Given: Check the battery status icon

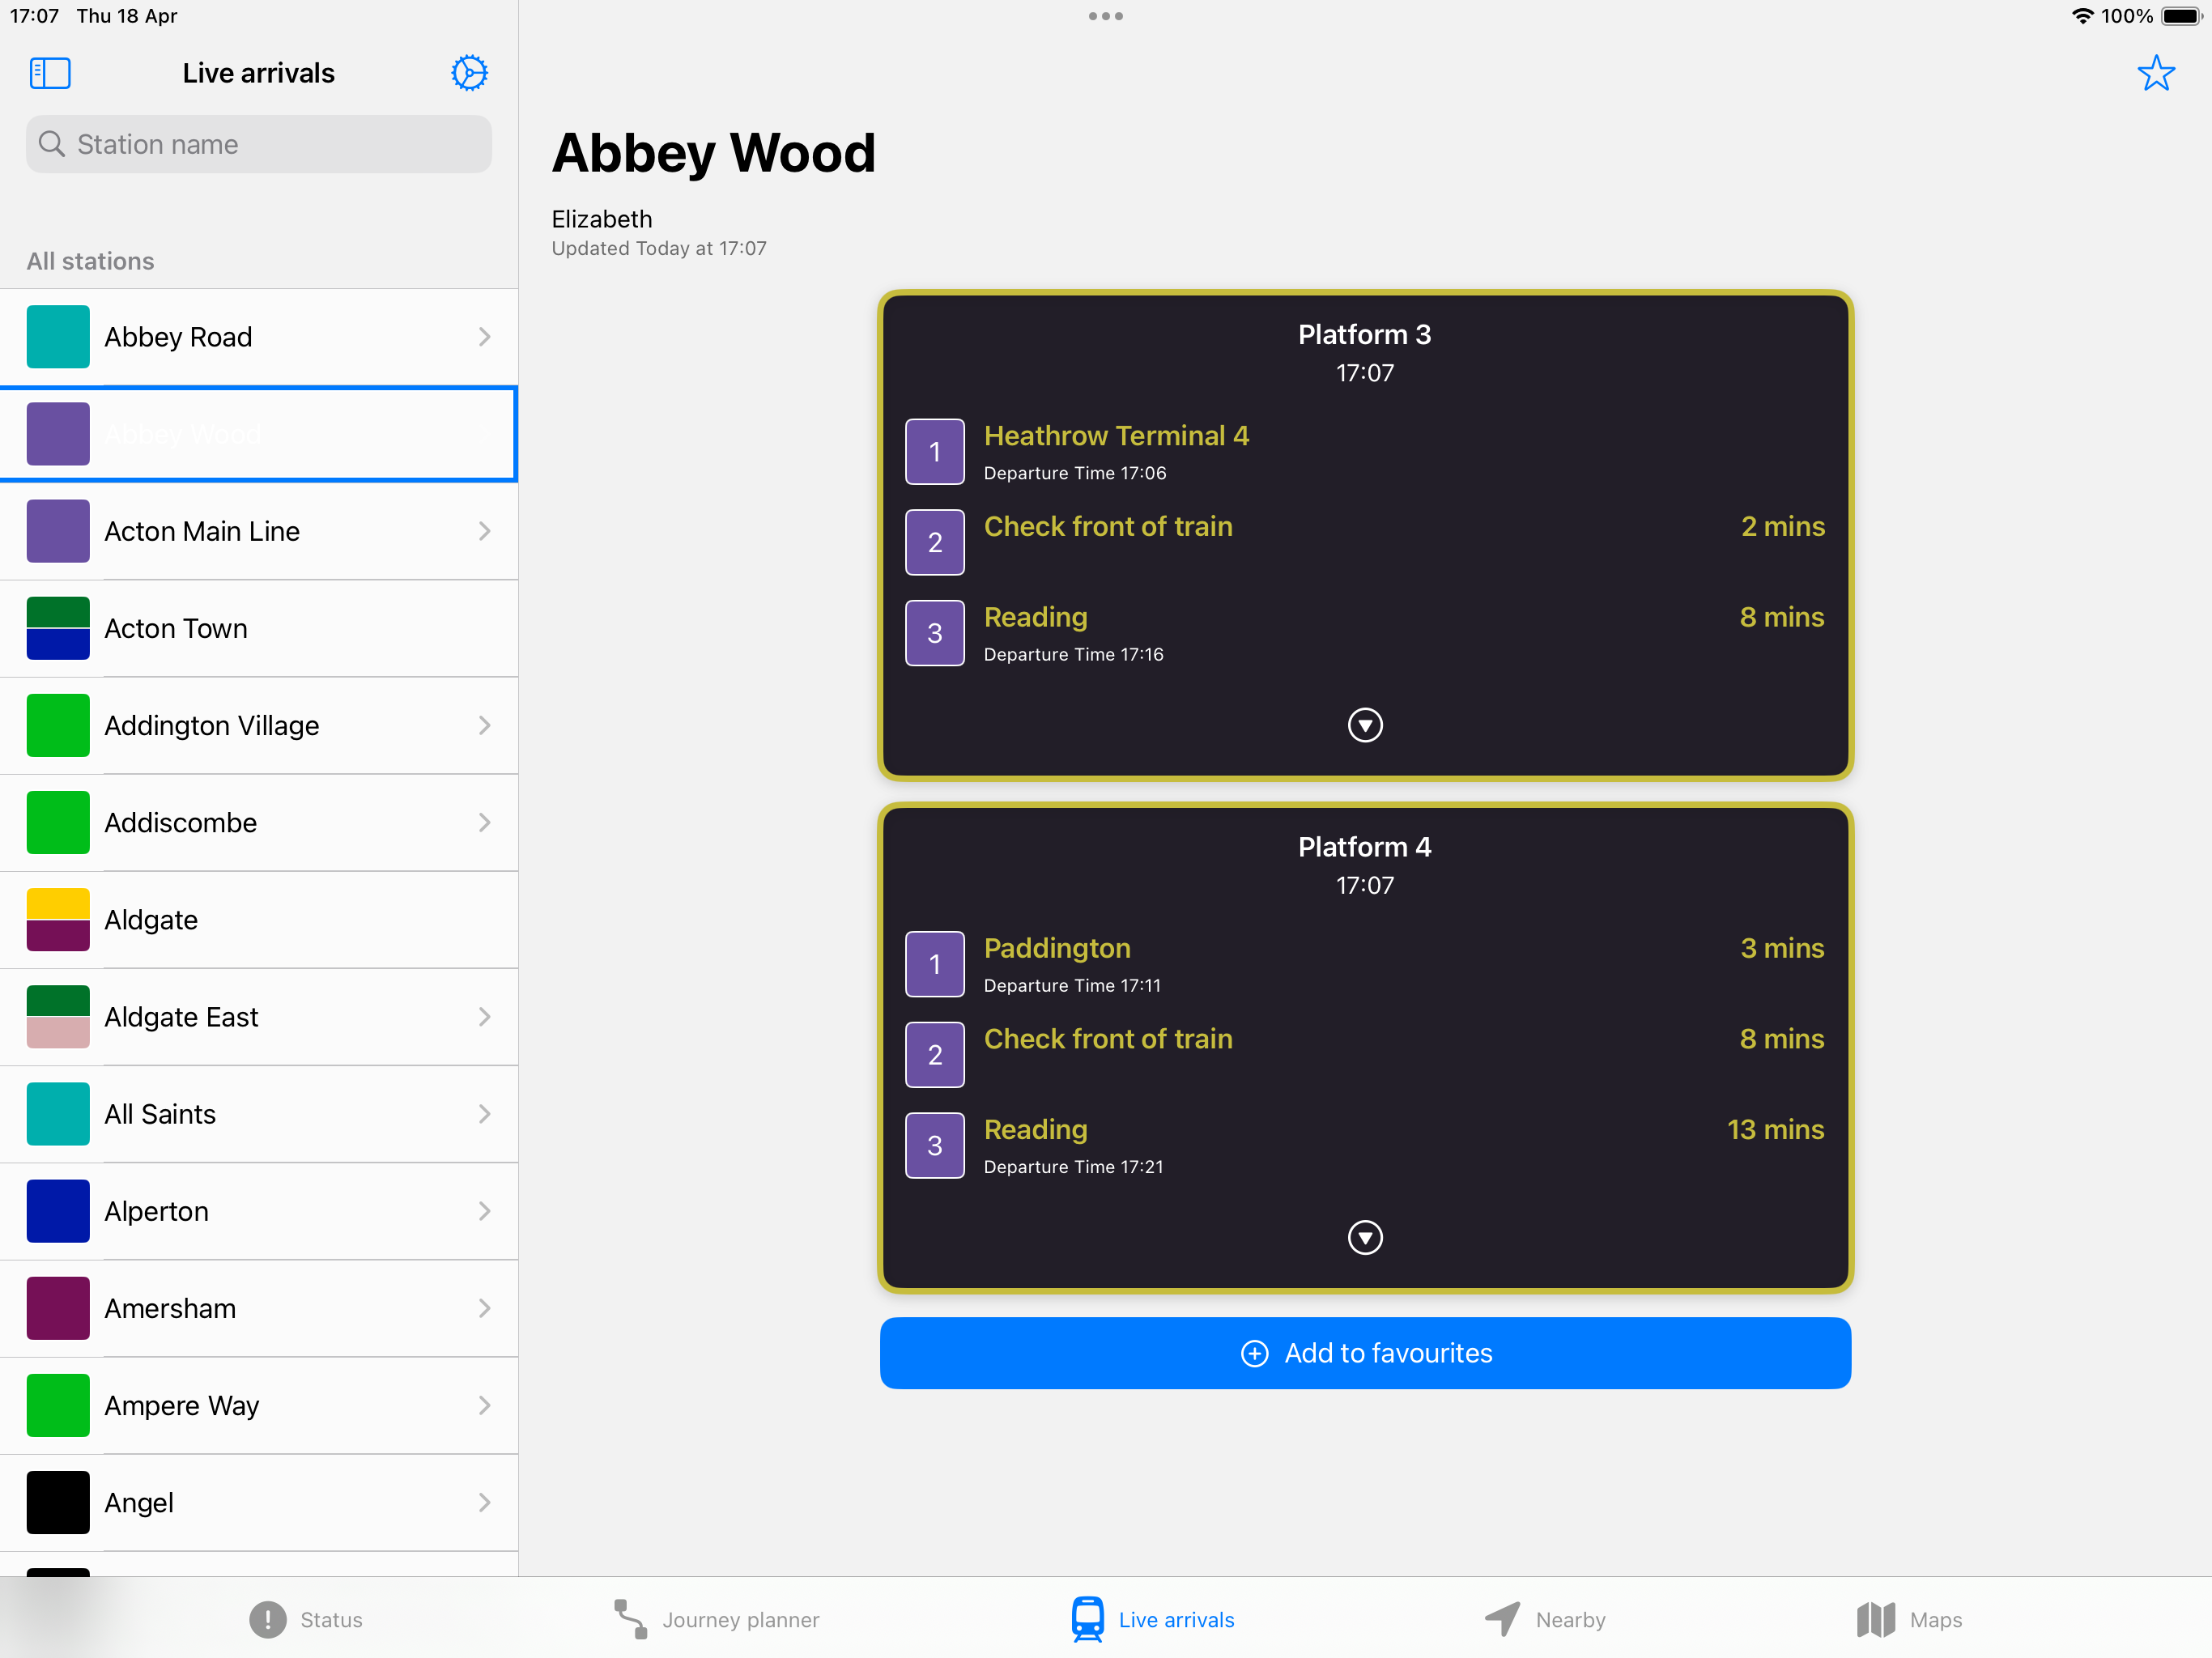Looking at the screenshot, I should [x=2182, y=16].
